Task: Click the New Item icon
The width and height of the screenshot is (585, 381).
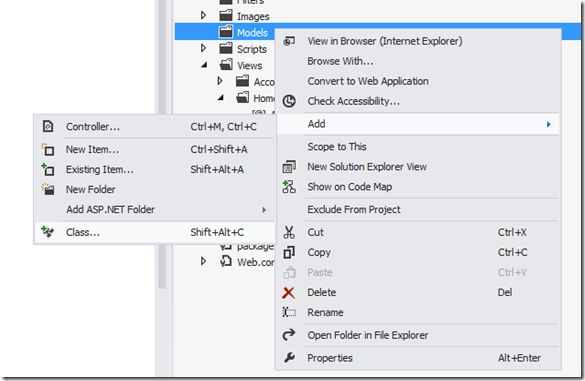Action: 48,149
